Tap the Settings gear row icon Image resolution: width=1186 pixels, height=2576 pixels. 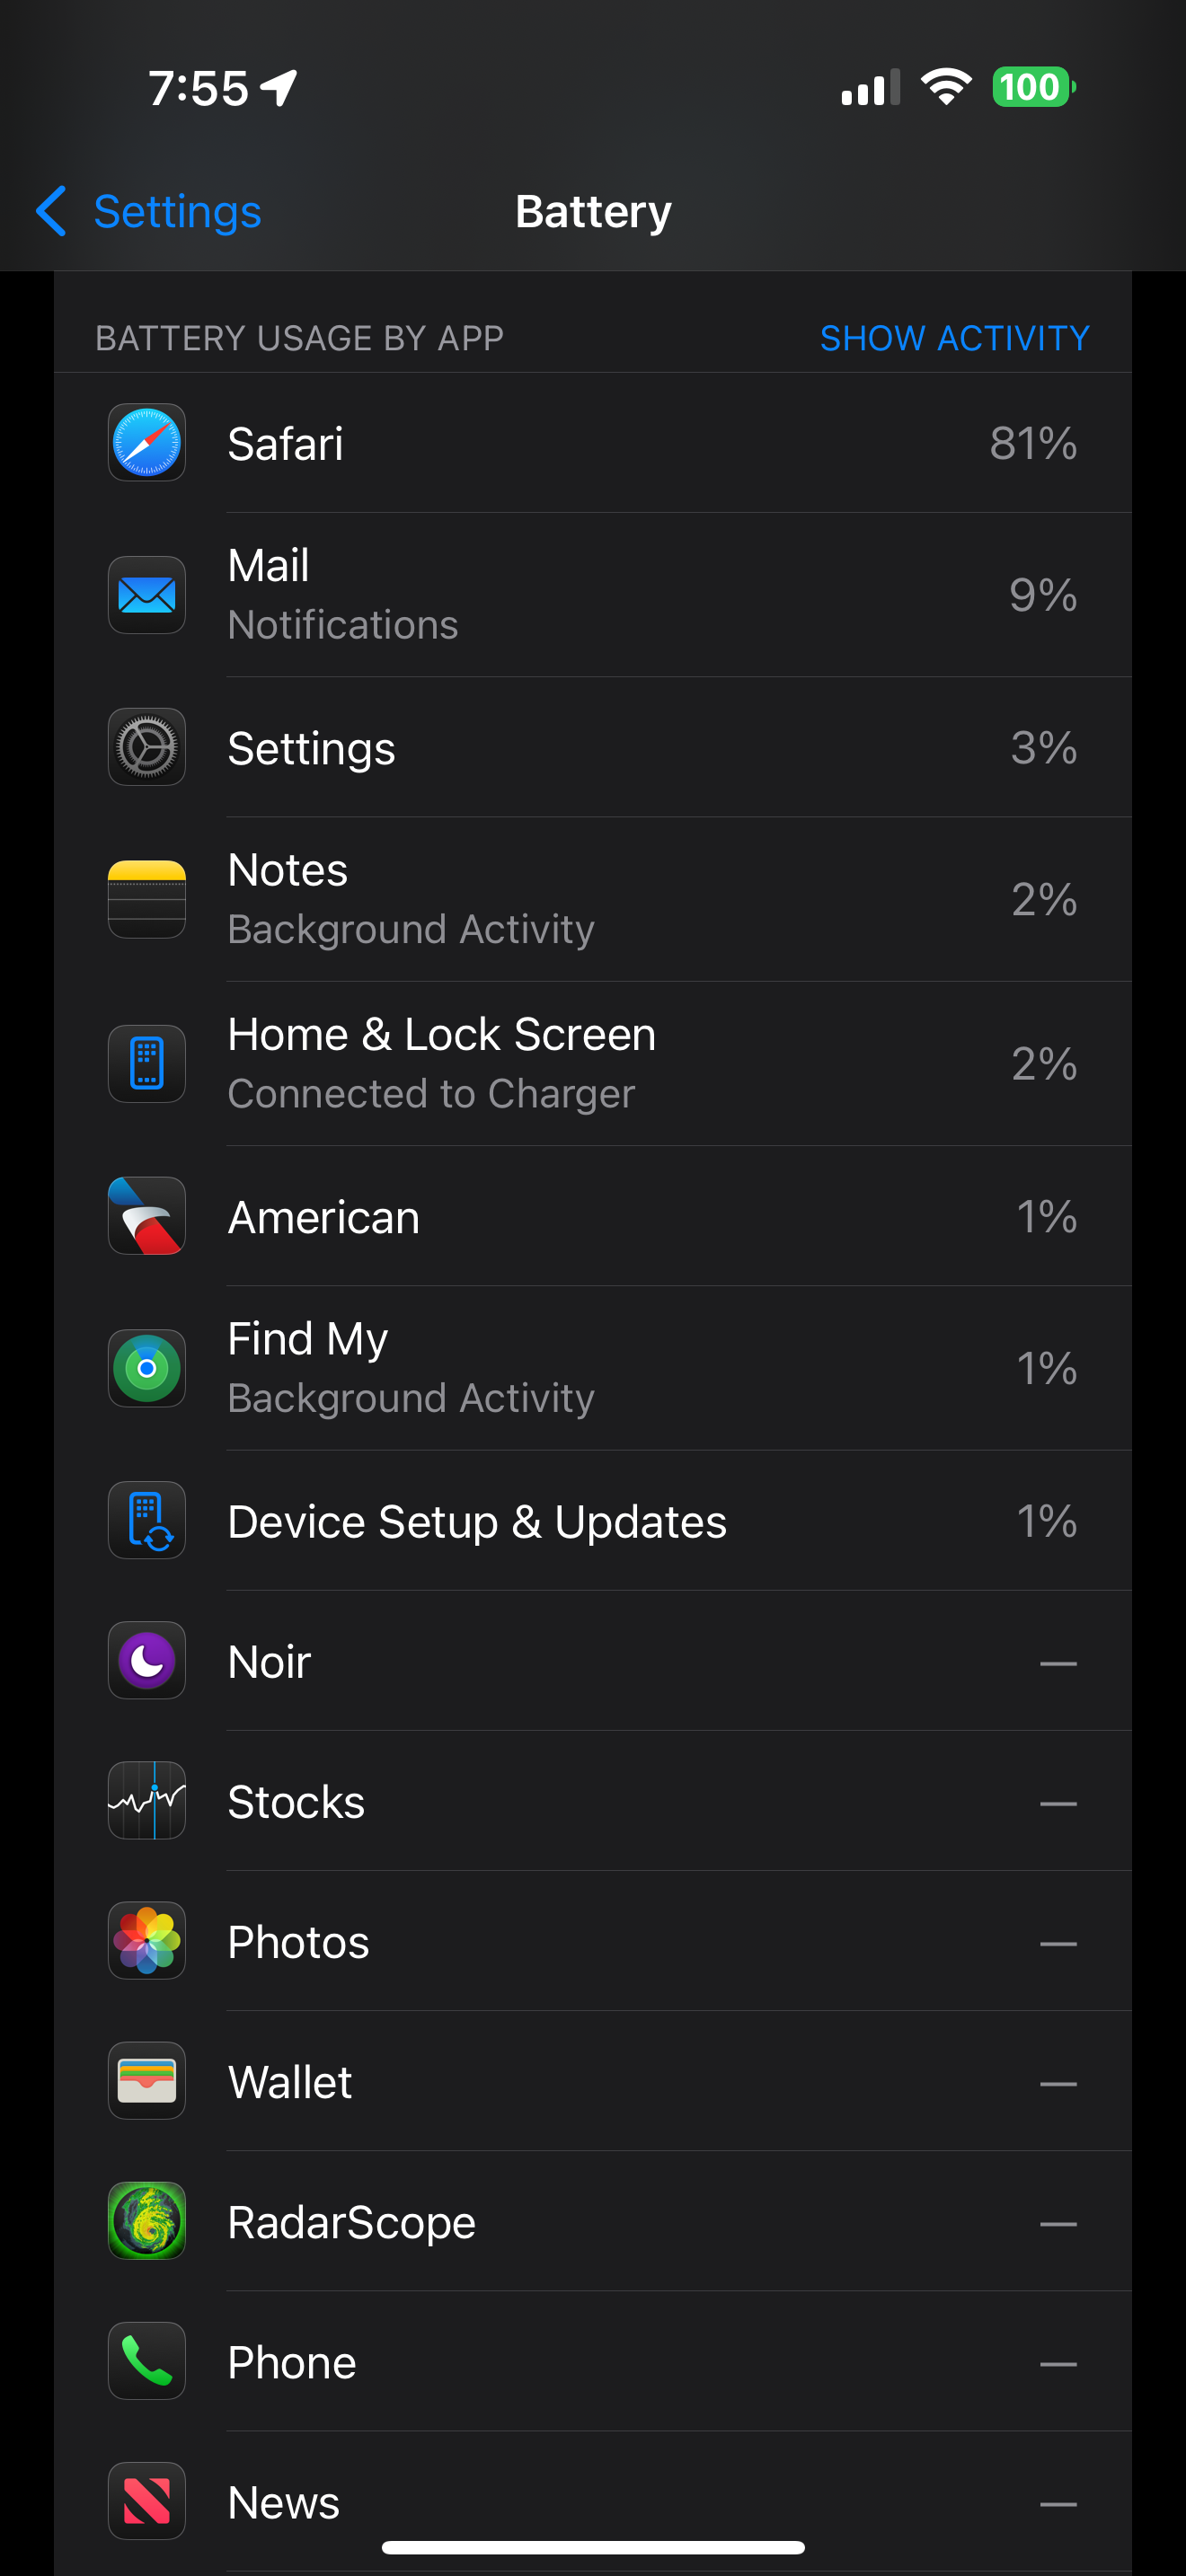147,747
